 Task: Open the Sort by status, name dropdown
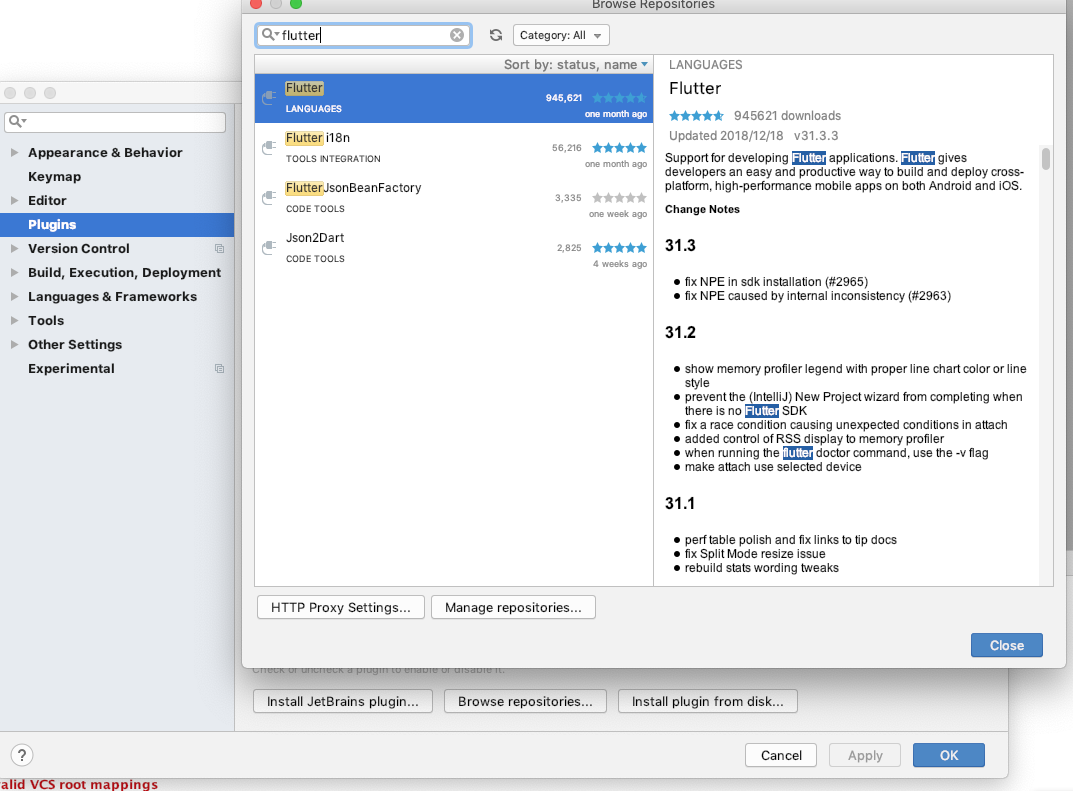tap(576, 64)
